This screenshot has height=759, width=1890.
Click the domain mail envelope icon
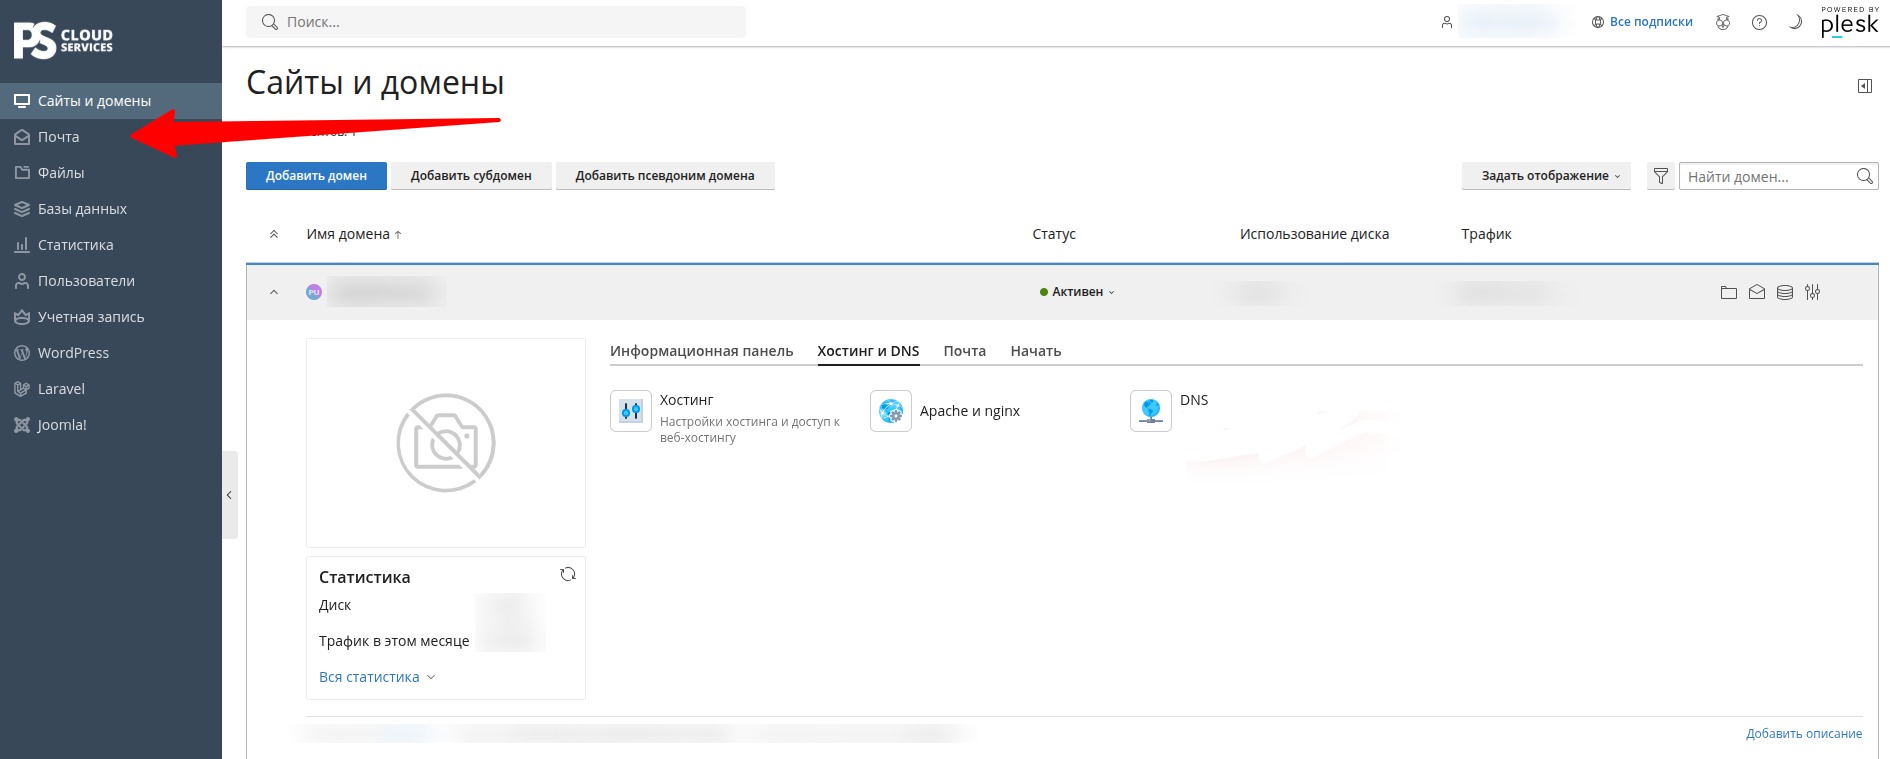(x=1757, y=292)
